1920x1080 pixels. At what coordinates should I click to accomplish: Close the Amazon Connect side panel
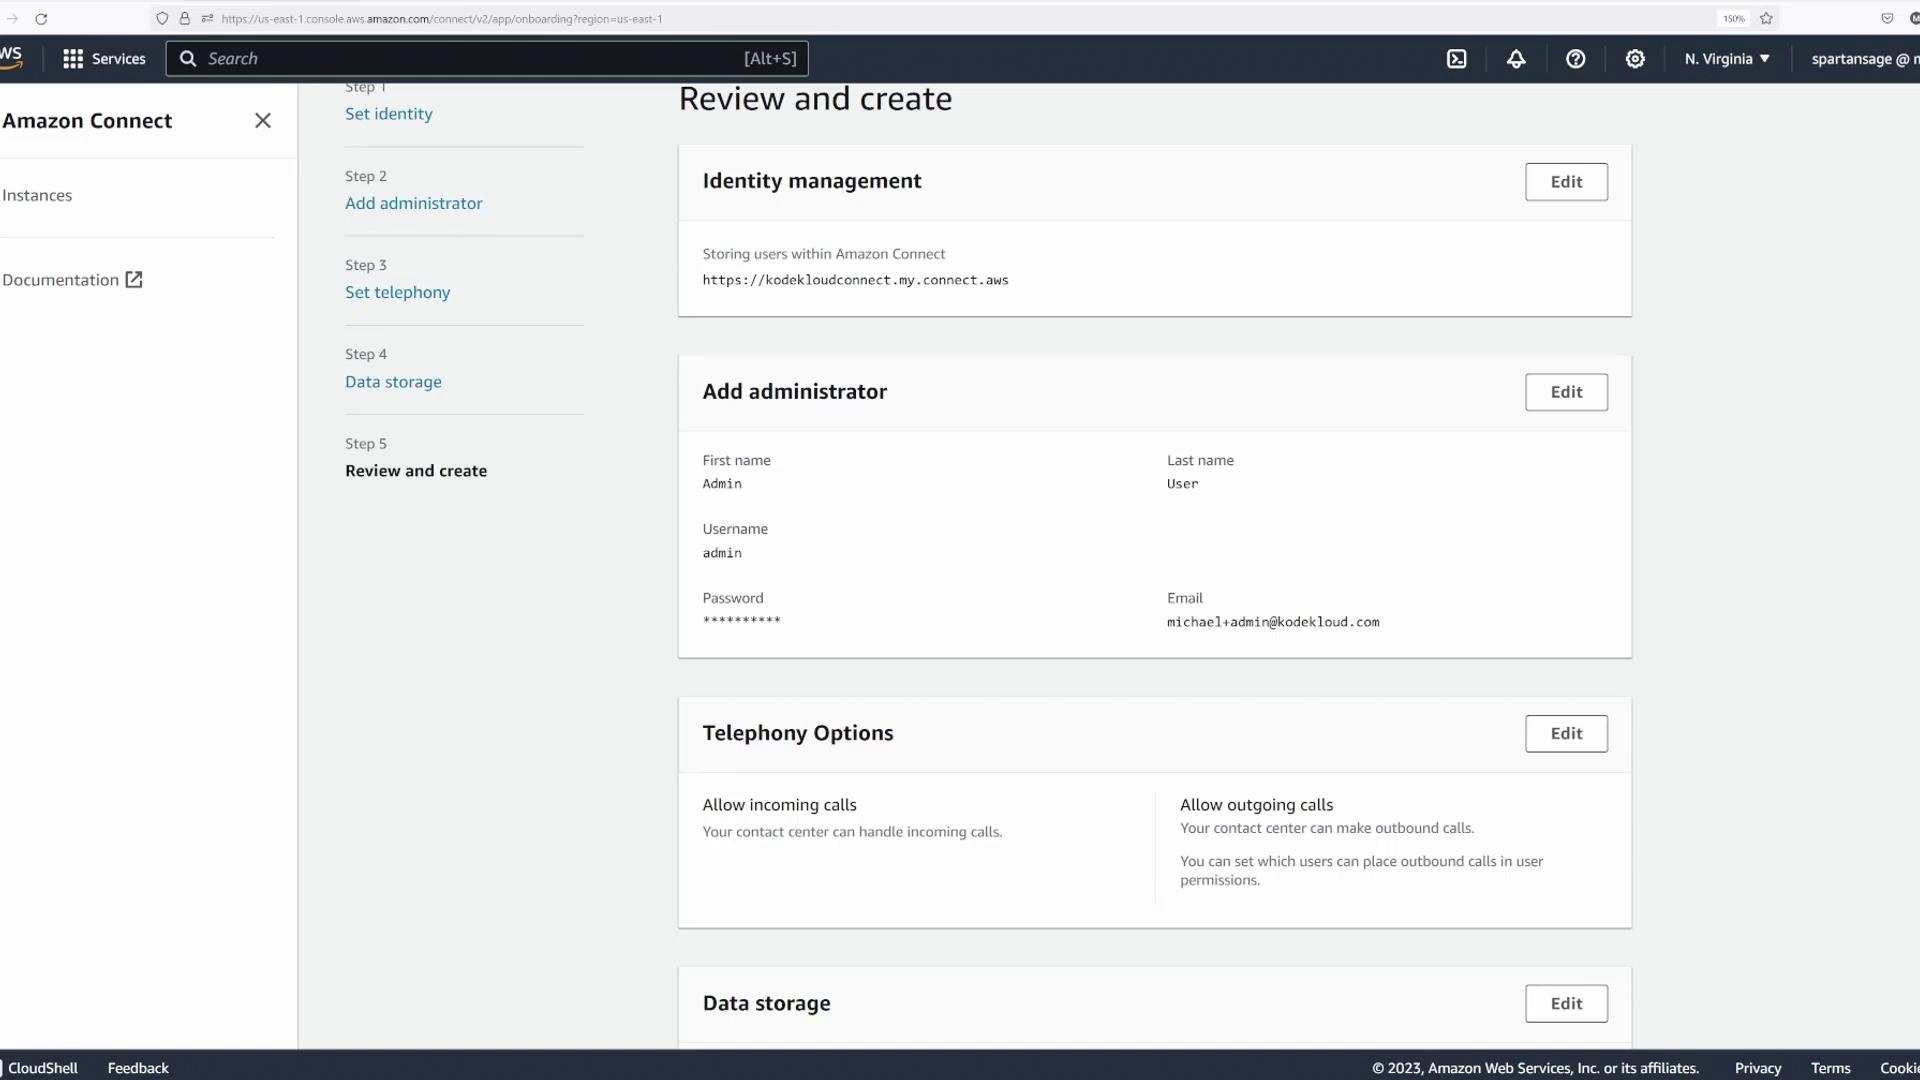click(263, 121)
